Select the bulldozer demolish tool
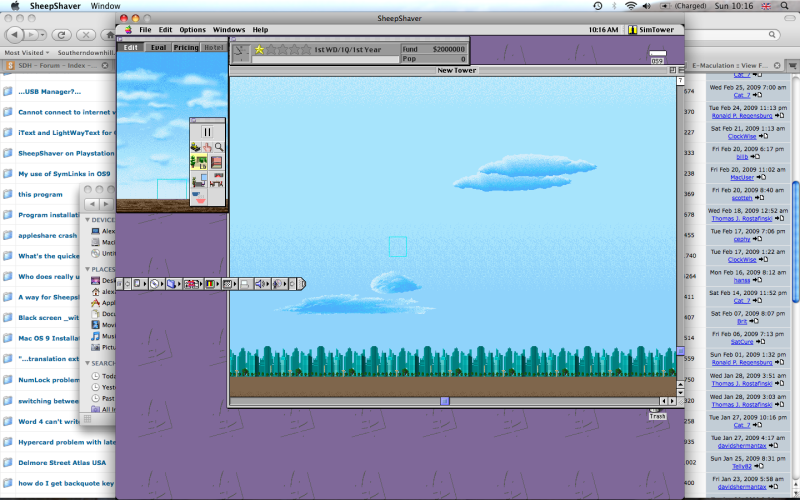 196,147
